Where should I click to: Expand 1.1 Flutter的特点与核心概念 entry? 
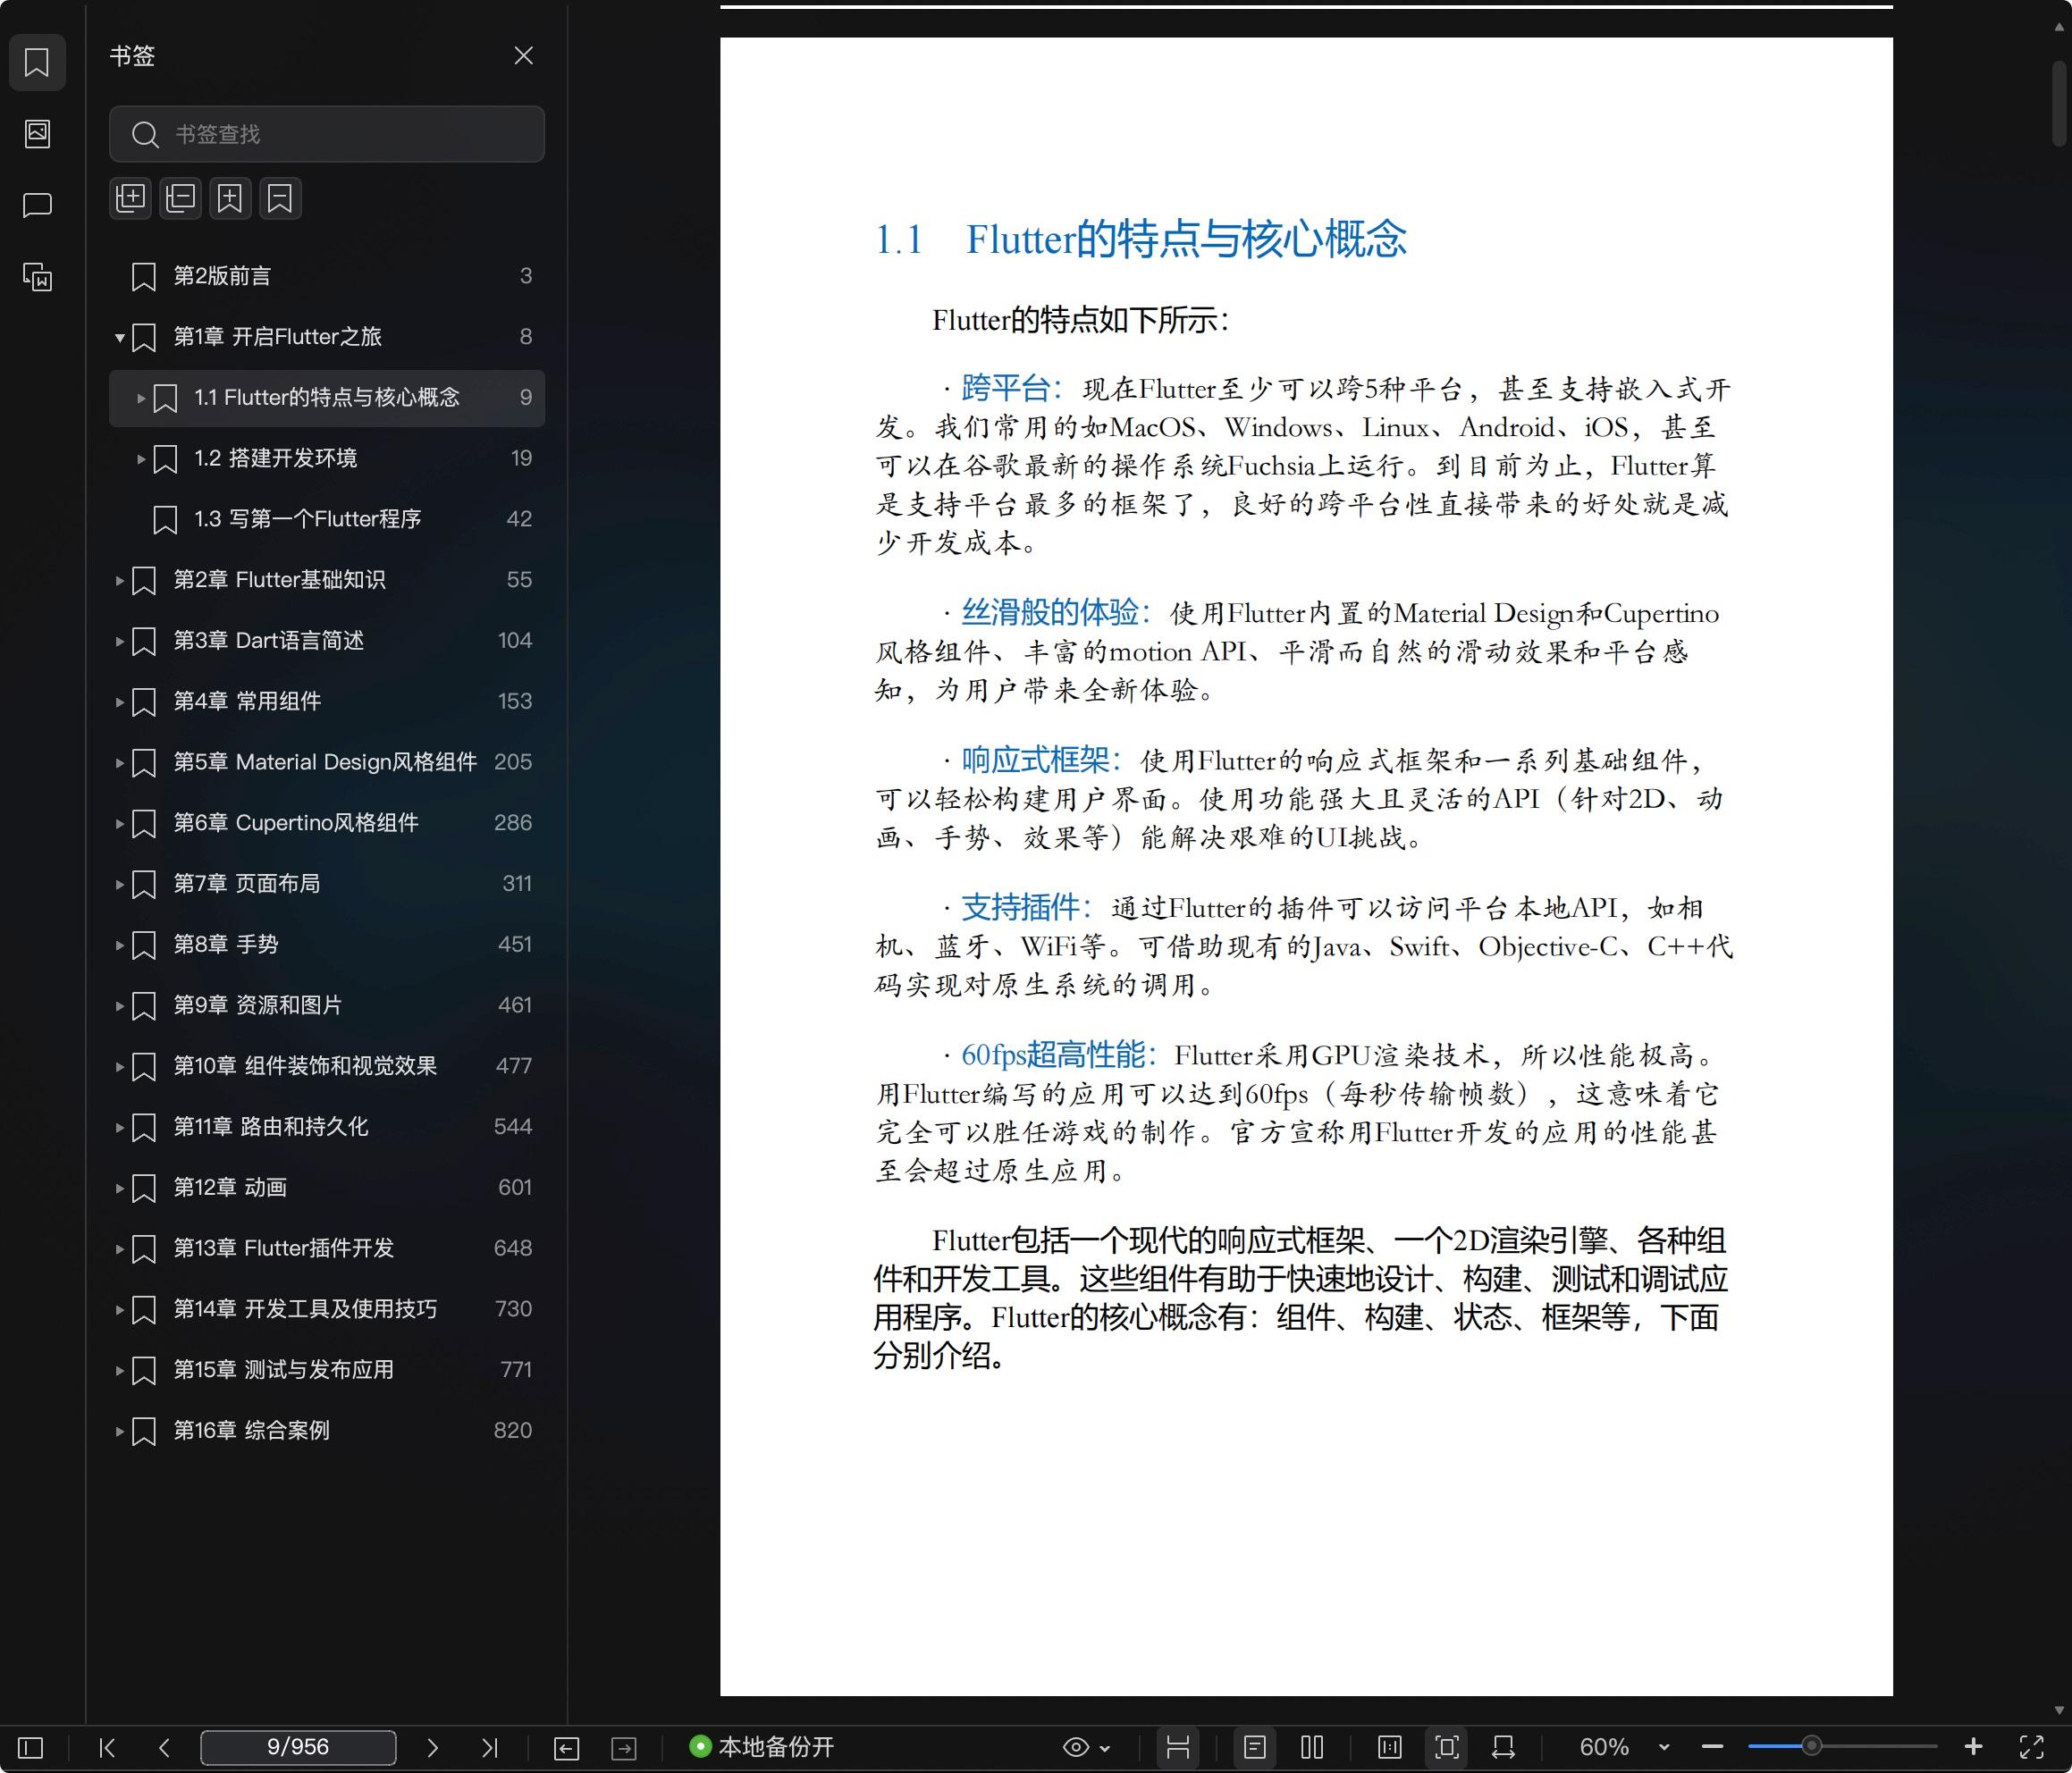click(x=141, y=398)
